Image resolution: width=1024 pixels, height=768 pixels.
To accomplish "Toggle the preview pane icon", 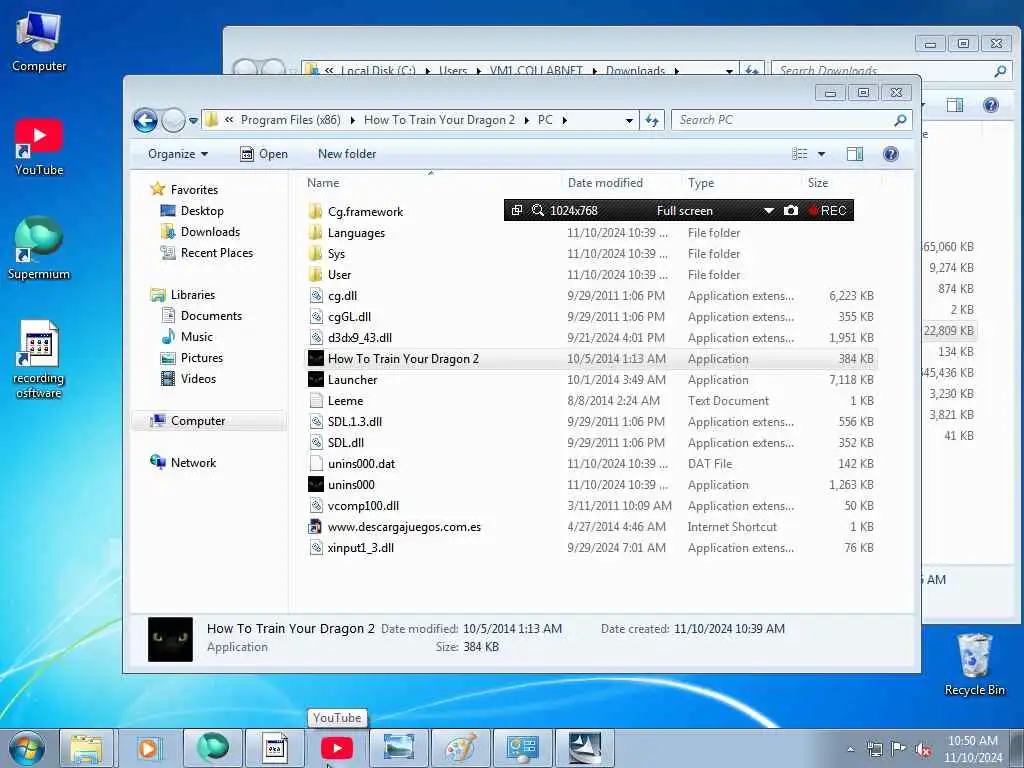I will click(x=854, y=154).
